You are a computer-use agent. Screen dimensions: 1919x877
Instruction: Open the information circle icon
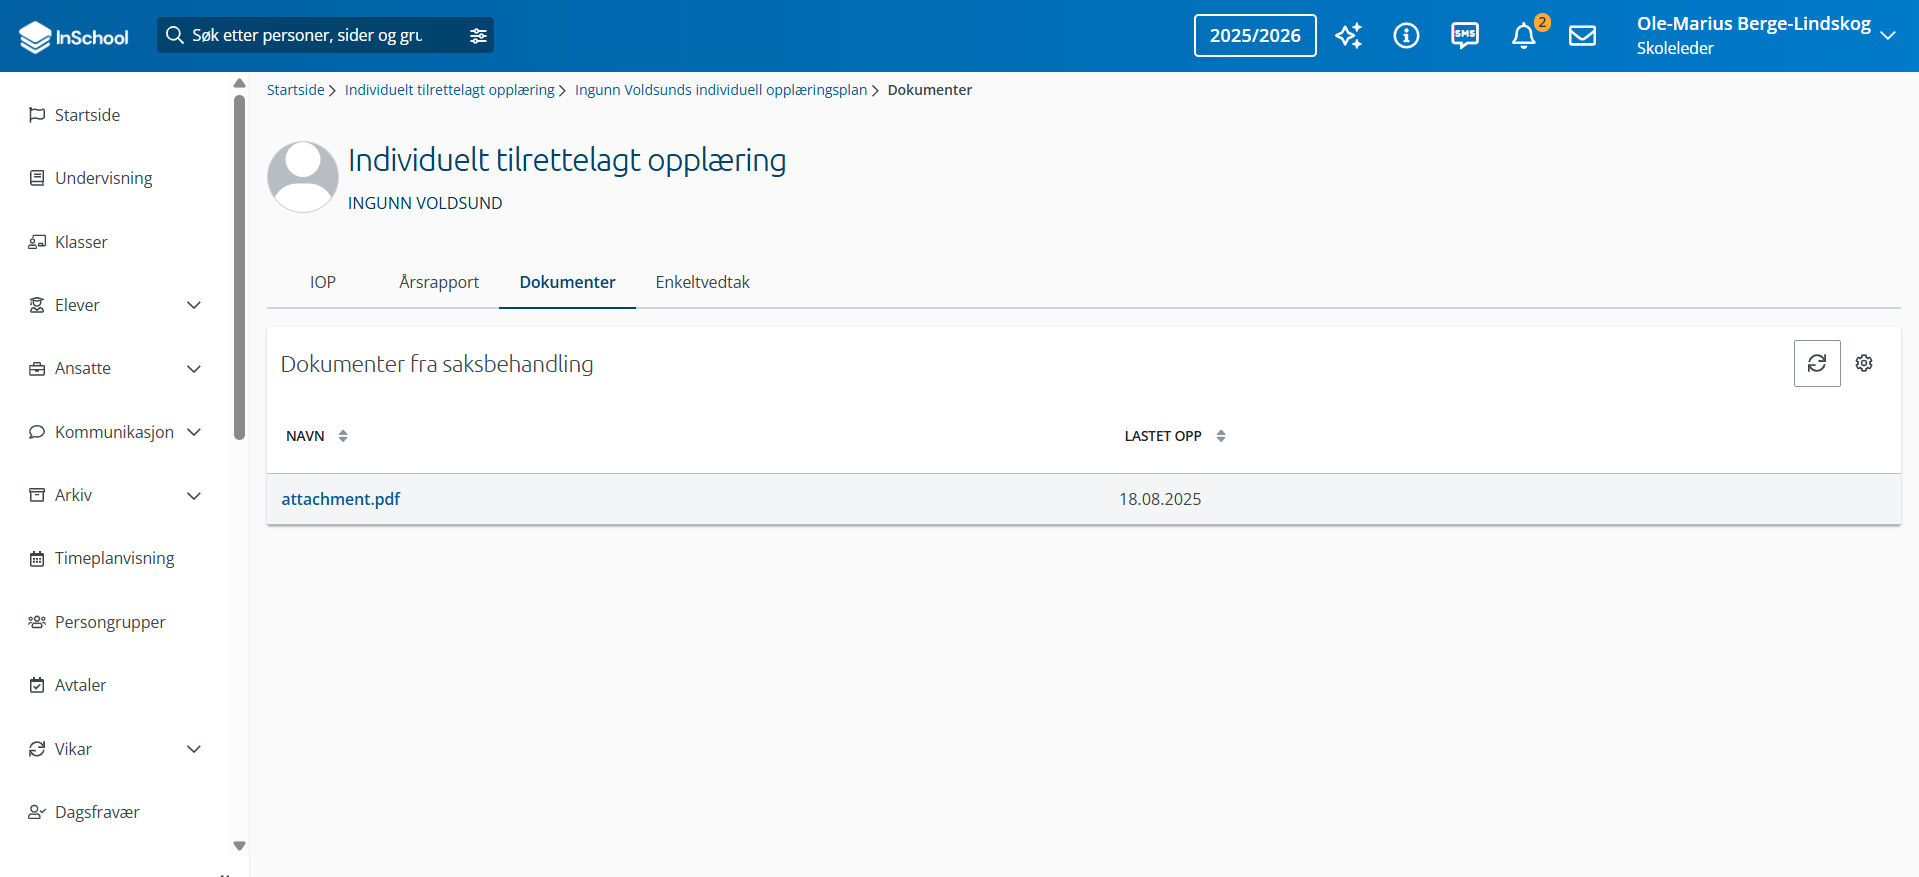point(1406,36)
